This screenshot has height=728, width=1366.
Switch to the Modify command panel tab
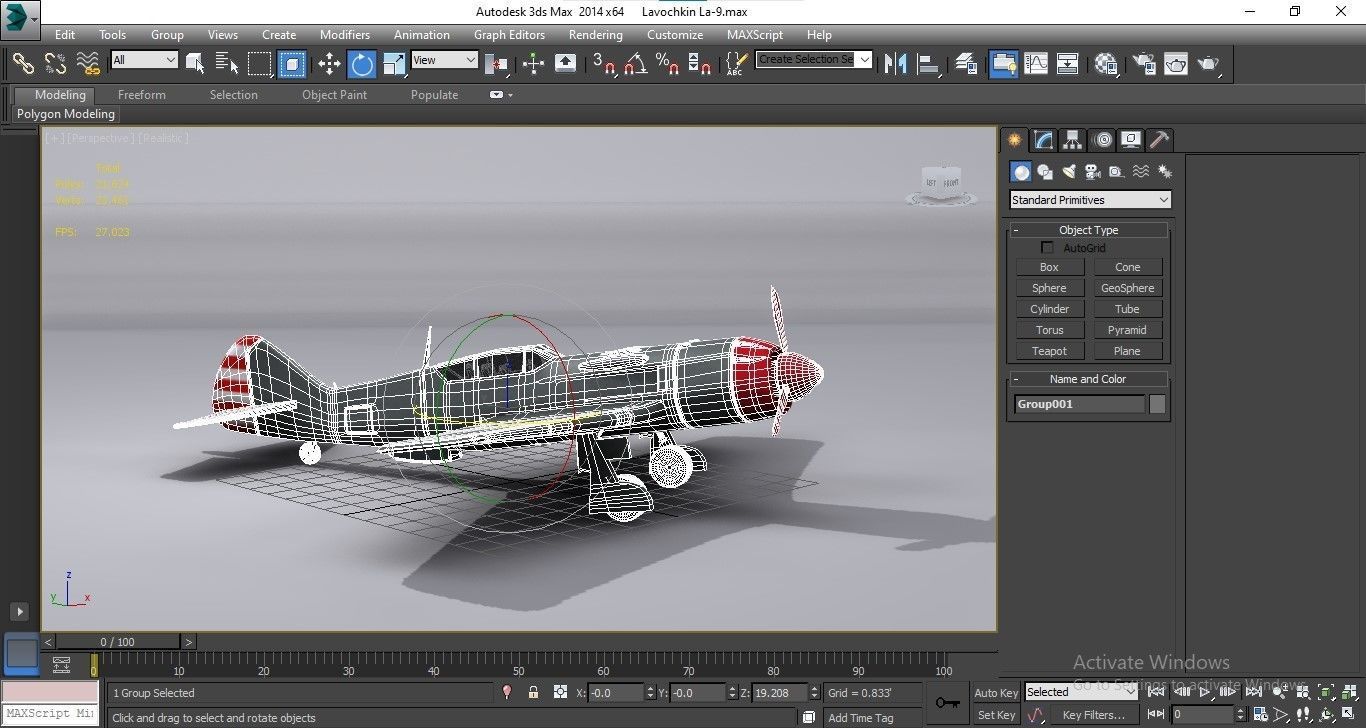[x=1043, y=140]
